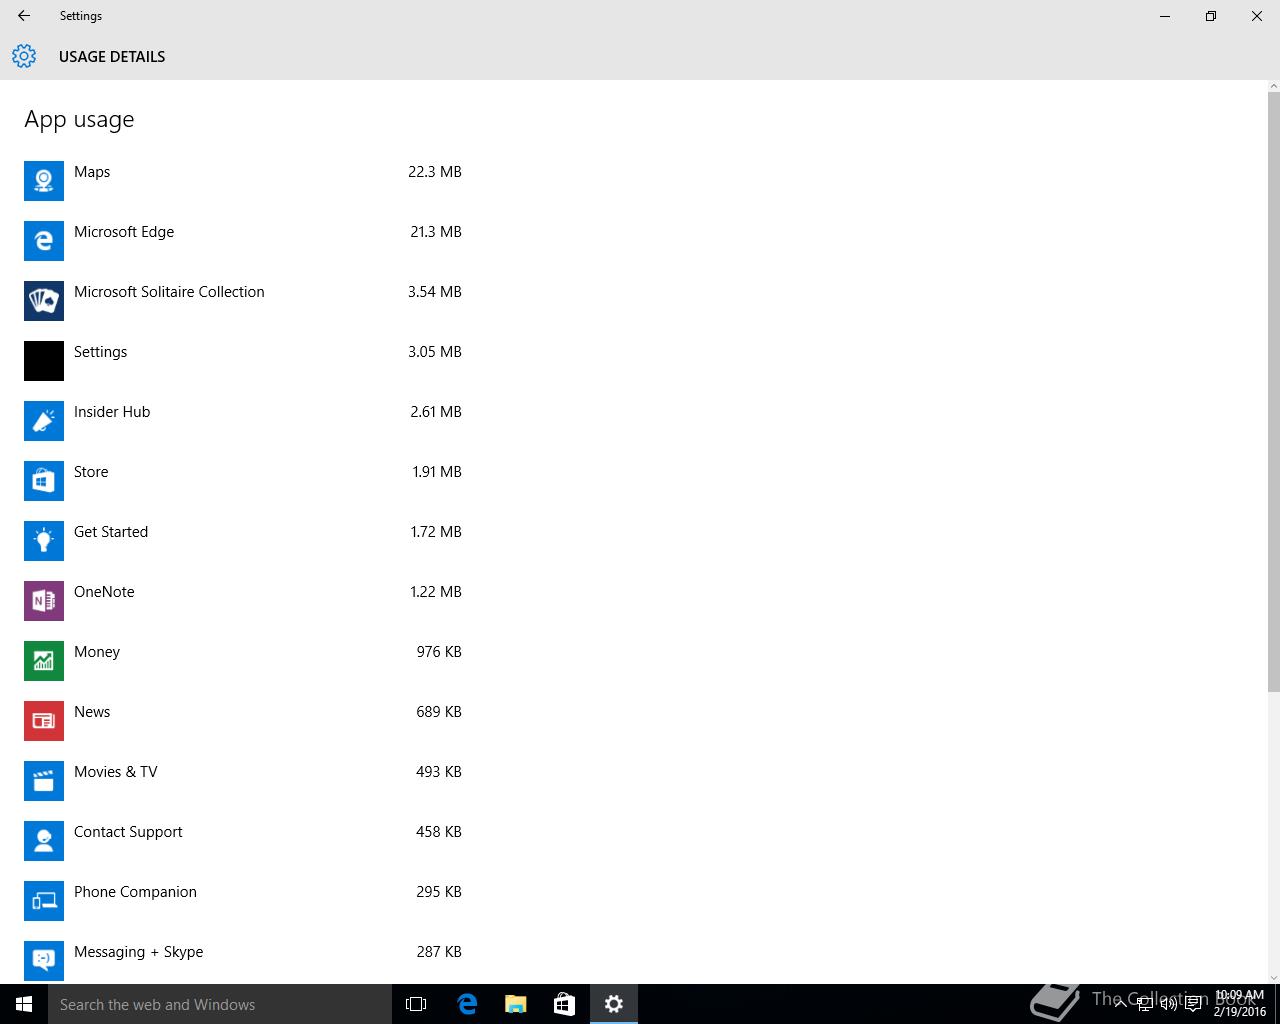Open the Store from the taskbar
This screenshot has width=1280, height=1024.
pyautogui.click(x=565, y=1004)
